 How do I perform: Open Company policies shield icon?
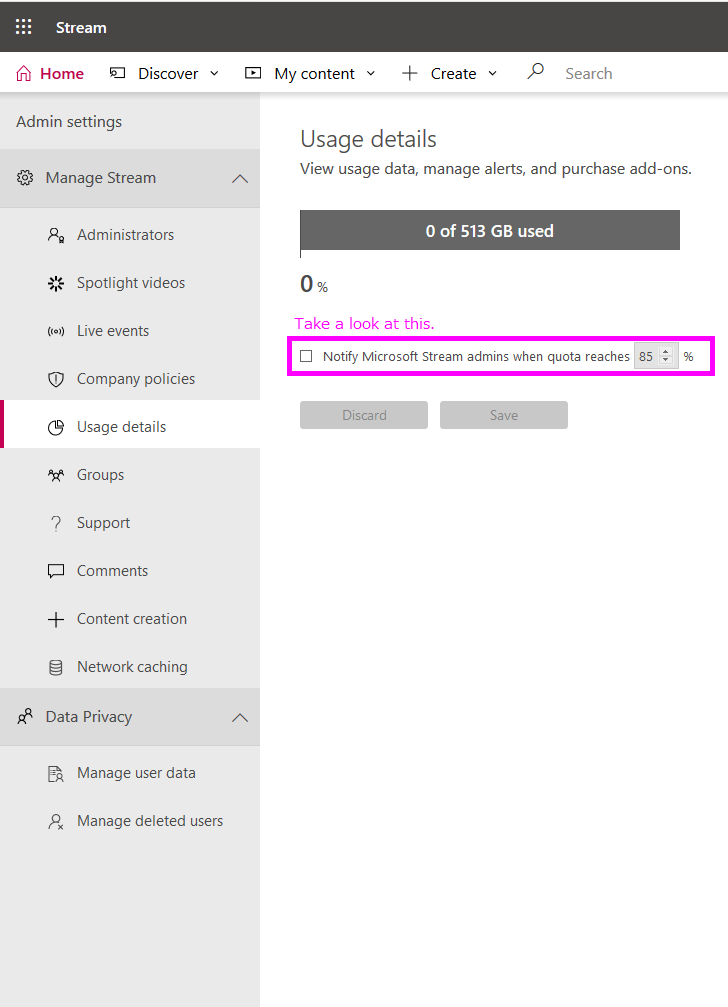pyautogui.click(x=56, y=378)
